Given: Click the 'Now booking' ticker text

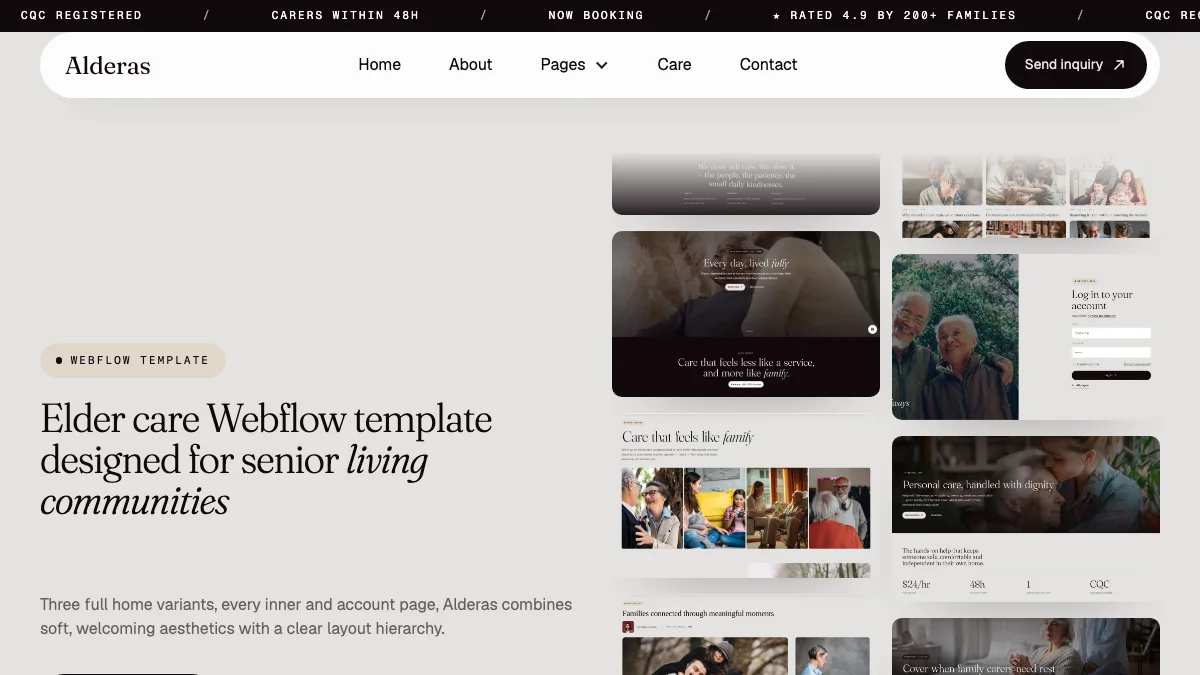Looking at the screenshot, I should pos(596,15).
